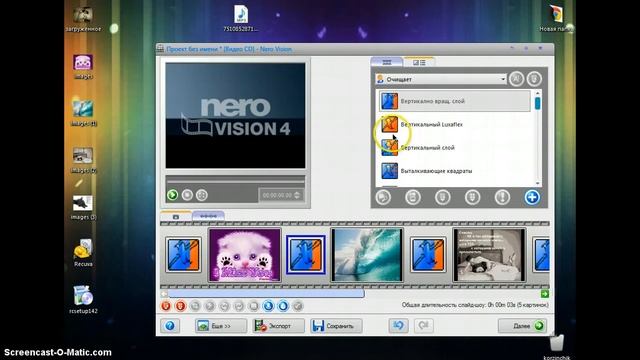This screenshot has width=640, height=360.
Task: Open help with the blue question mark button
Action: coord(170,326)
